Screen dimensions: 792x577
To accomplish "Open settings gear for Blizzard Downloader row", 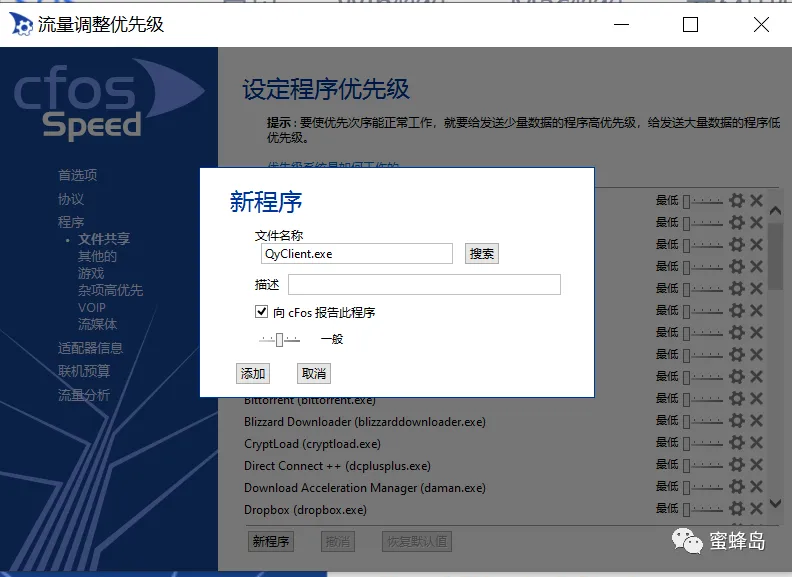I will (737, 420).
